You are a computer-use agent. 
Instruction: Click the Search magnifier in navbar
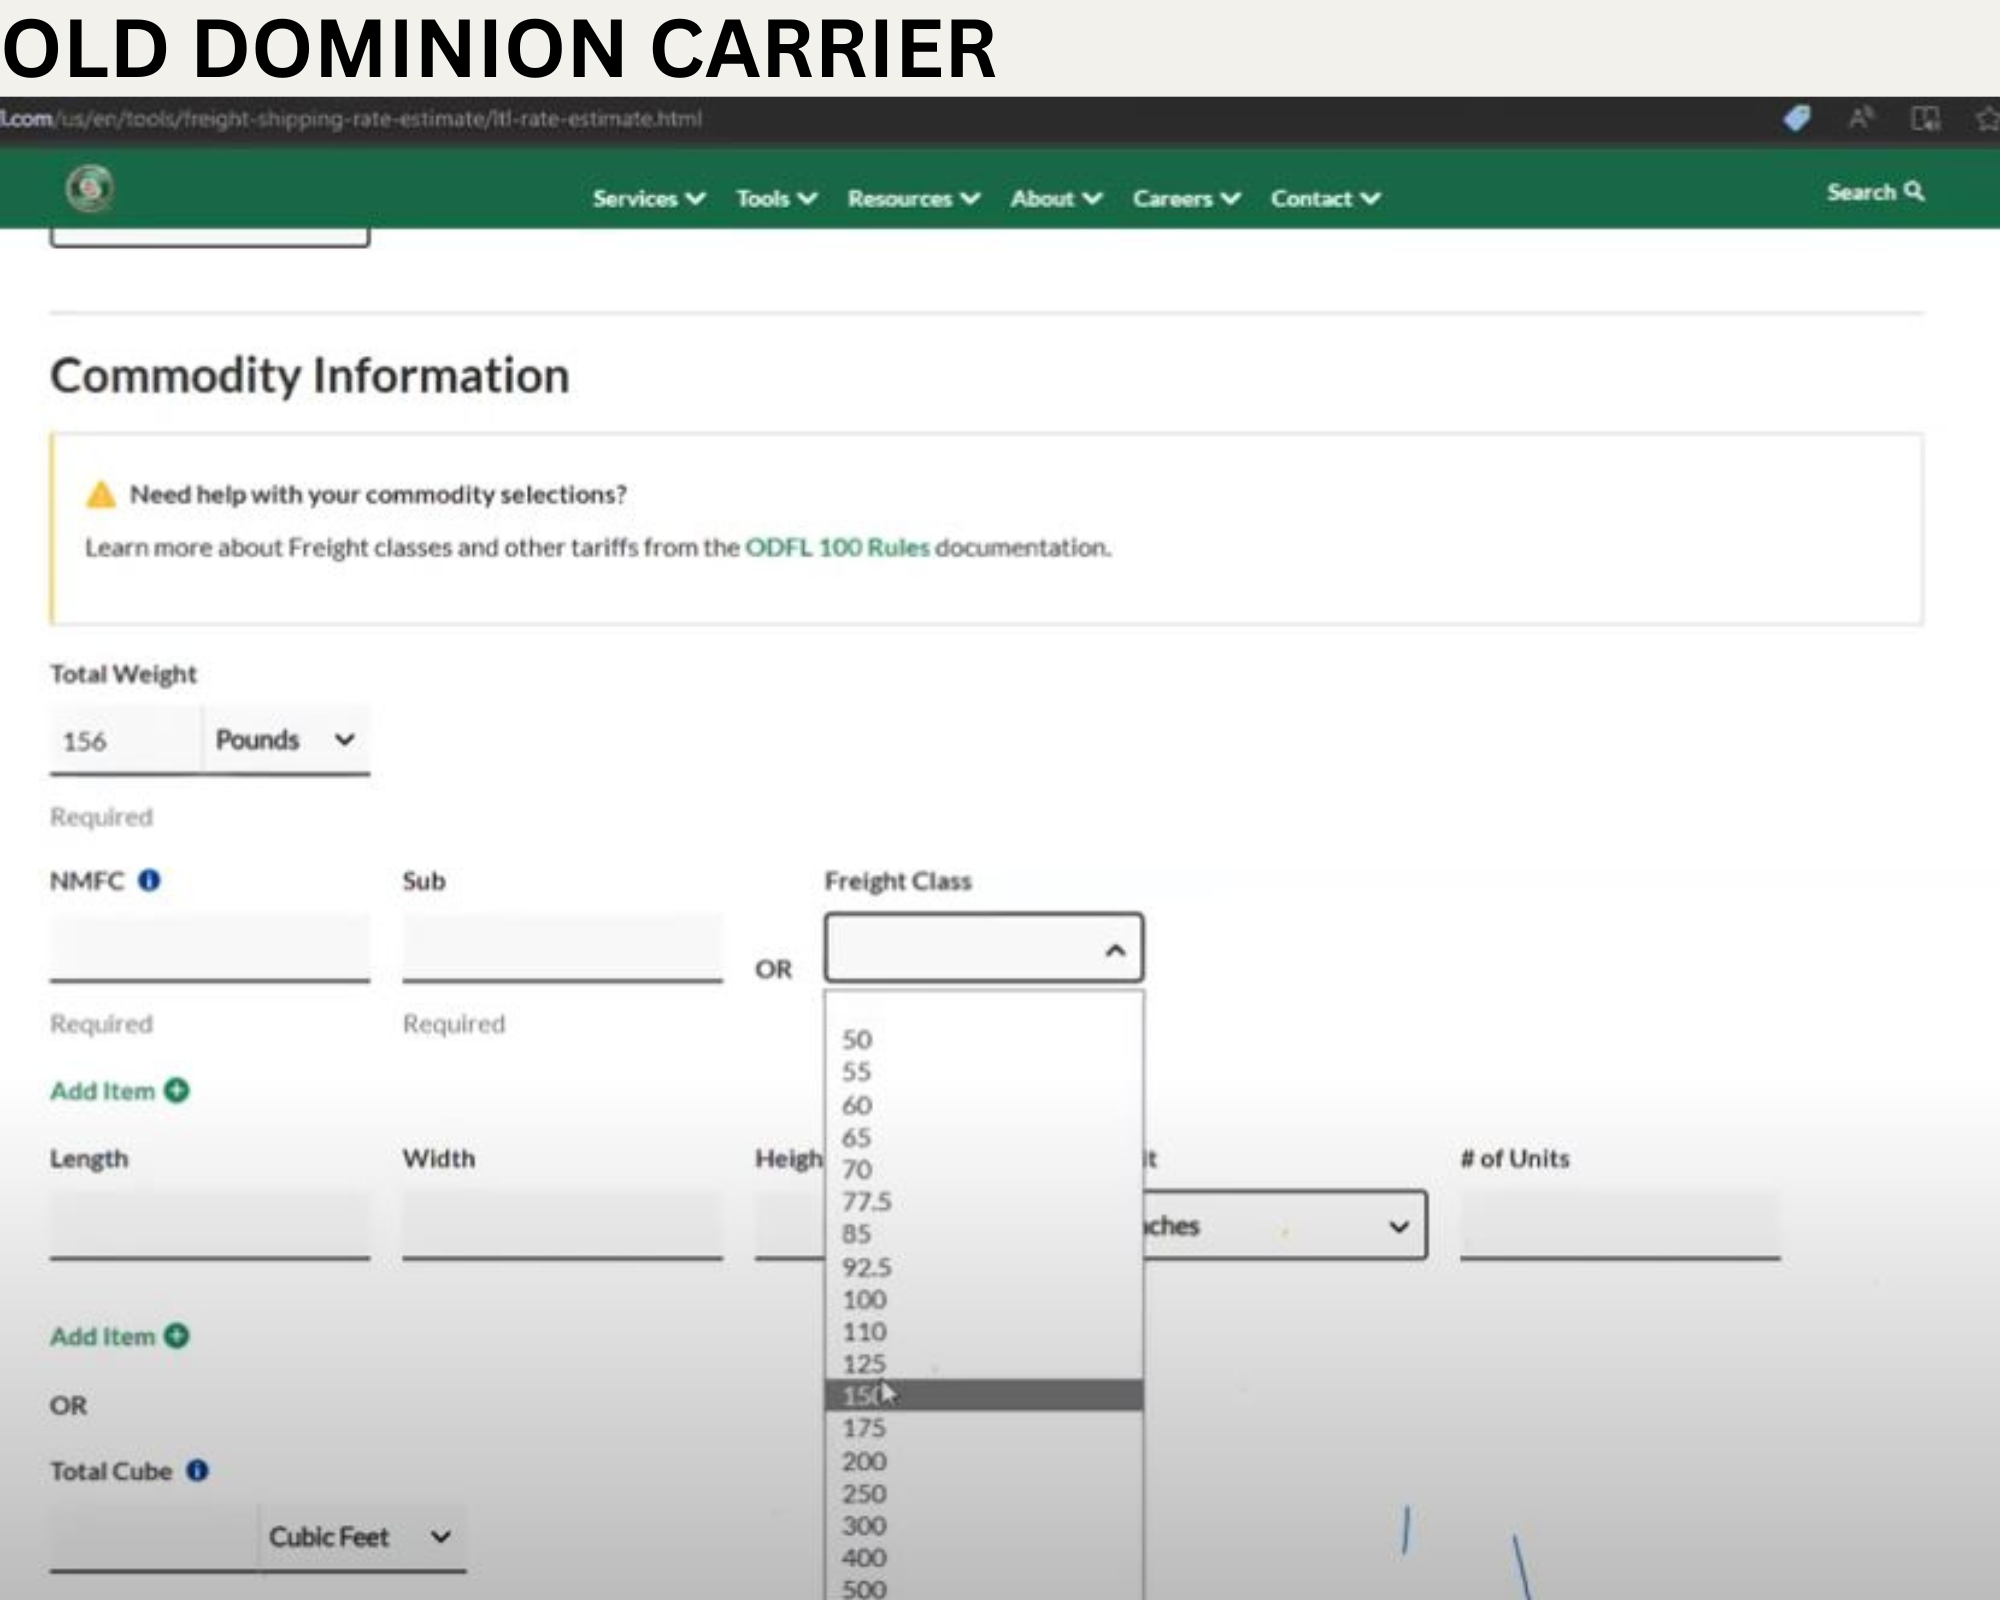tap(1914, 191)
